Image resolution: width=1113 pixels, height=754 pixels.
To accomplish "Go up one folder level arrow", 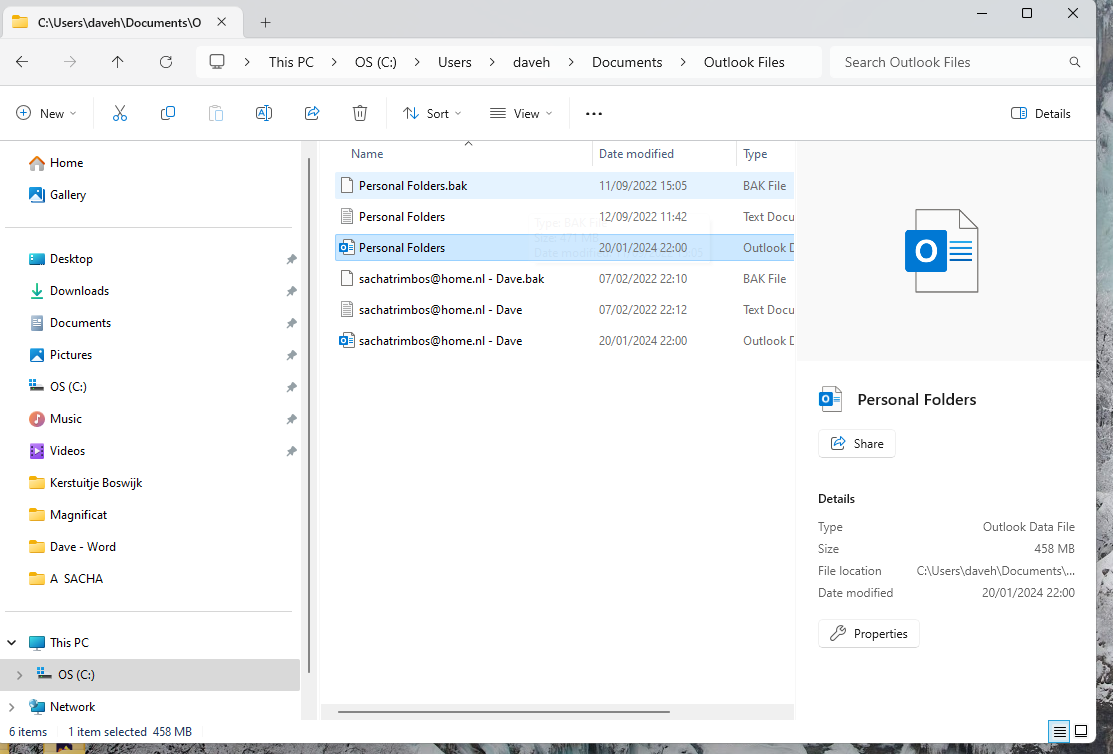I will coord(118,62).
